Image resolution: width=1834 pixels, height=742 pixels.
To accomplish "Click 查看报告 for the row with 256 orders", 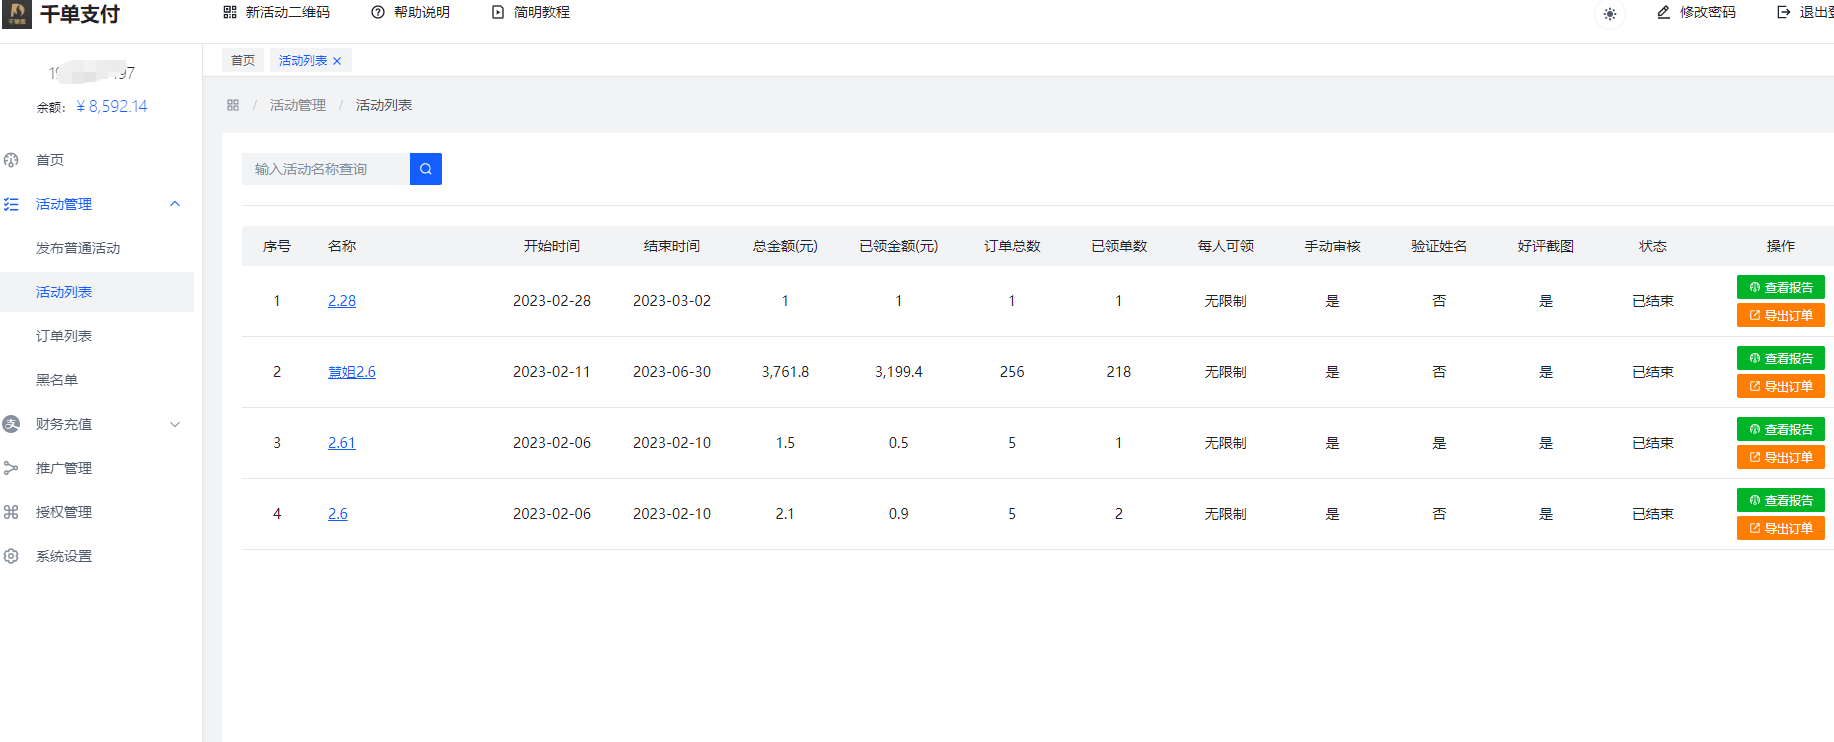I will (1781, 358).
